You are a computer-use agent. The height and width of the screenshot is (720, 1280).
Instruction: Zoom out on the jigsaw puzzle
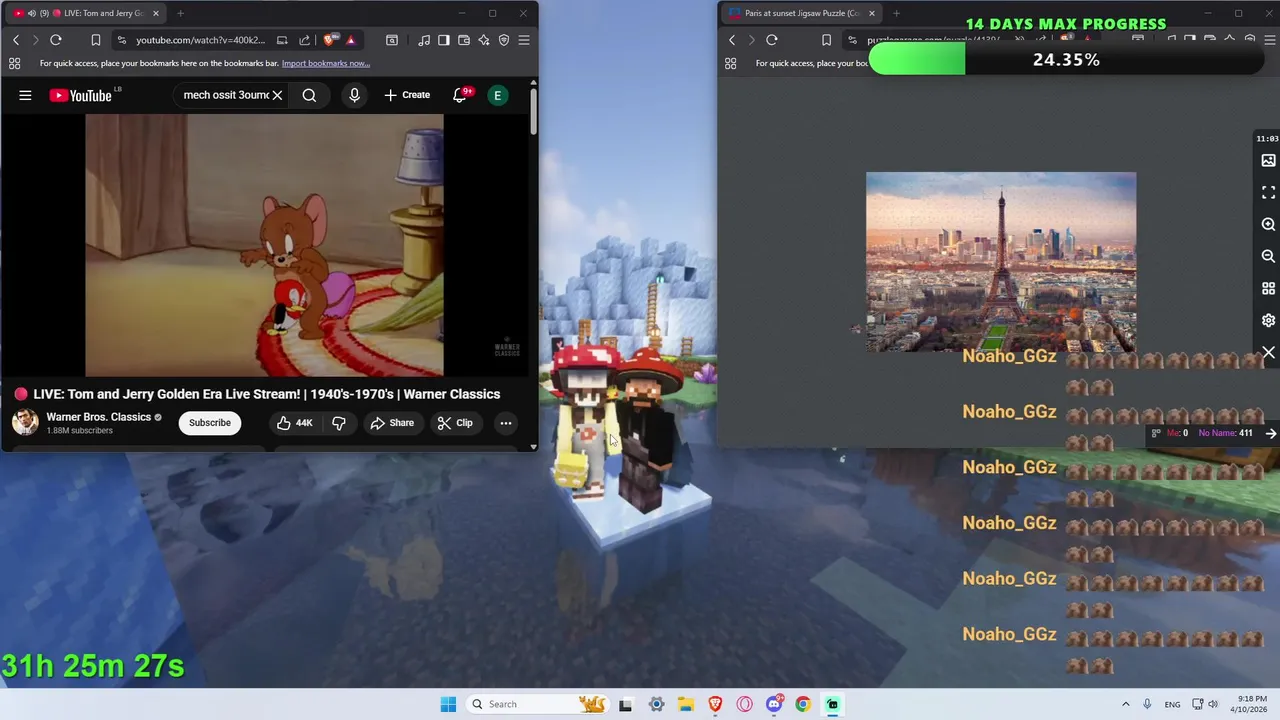coord(1268,256)
